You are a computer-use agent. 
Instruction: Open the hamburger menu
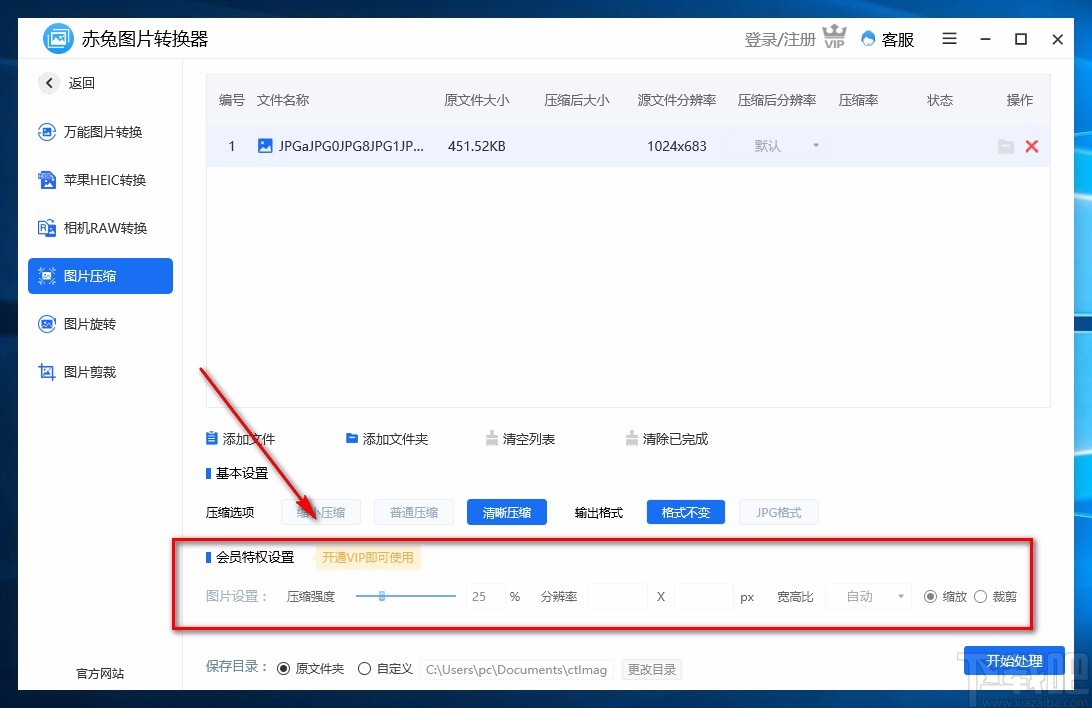[948, 39]
